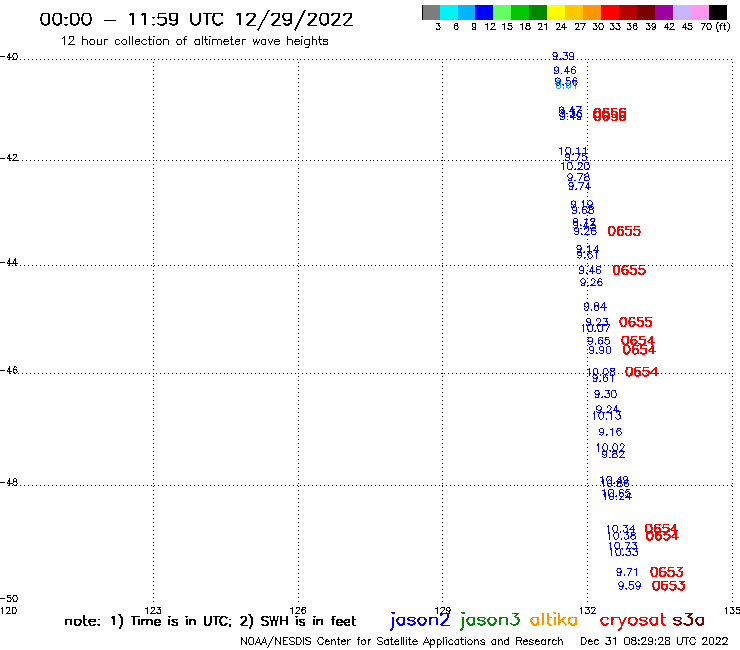Image resolution: width=740 pixels, height=650 pixels.
Task: Click the wave height value 9.71
Action: point(627,572)
